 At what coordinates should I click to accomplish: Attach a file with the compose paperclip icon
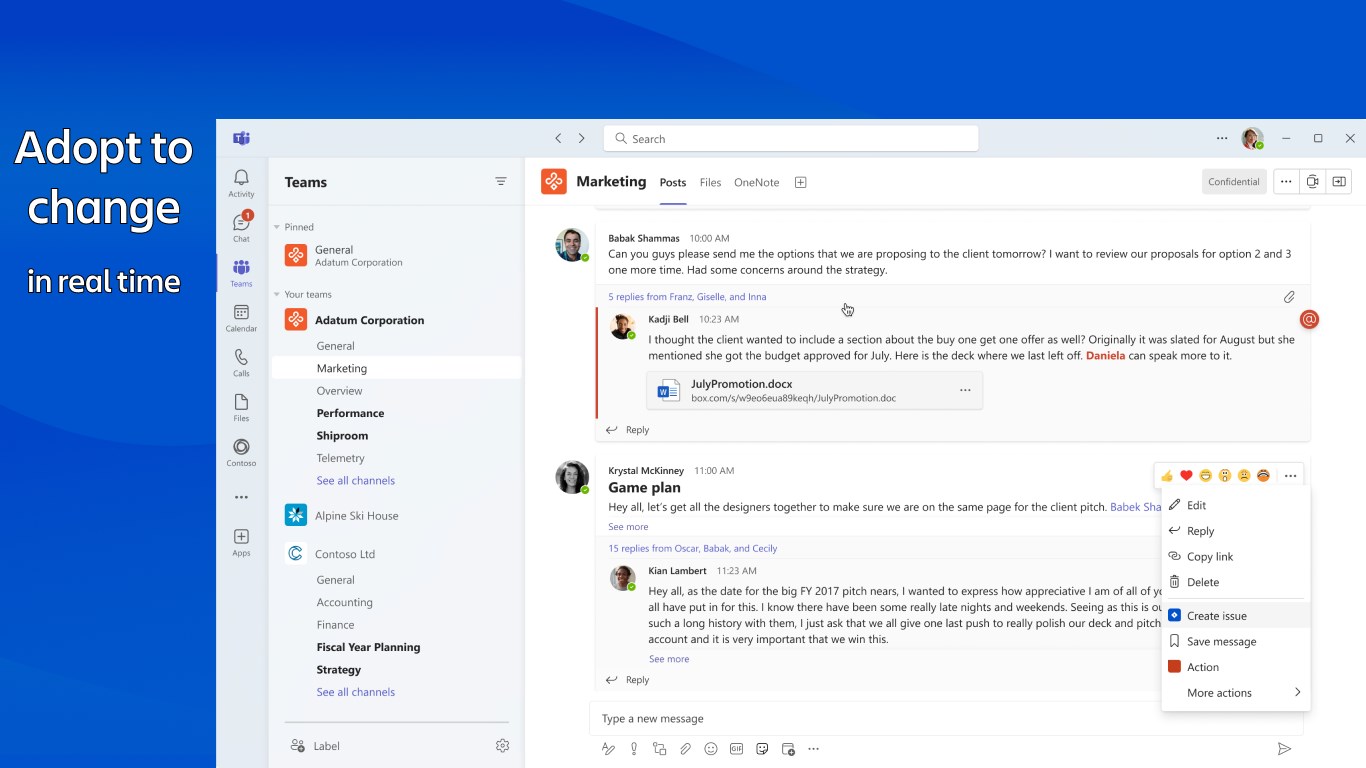[x=685, y=749]
